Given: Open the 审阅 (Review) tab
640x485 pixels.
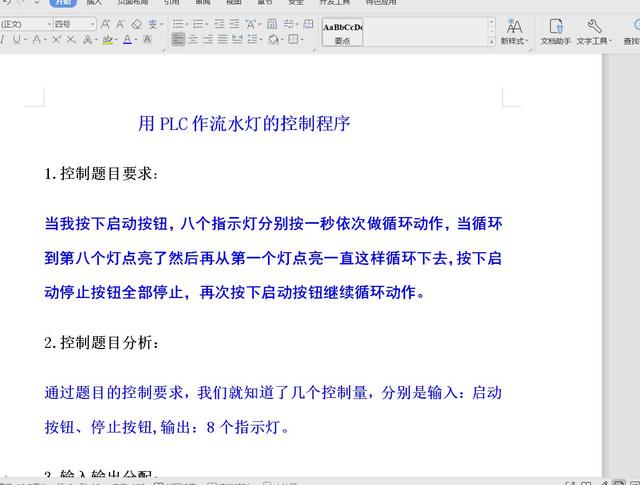Looking at the screenshot, I should pyautogui.click(x=203, y=2).
